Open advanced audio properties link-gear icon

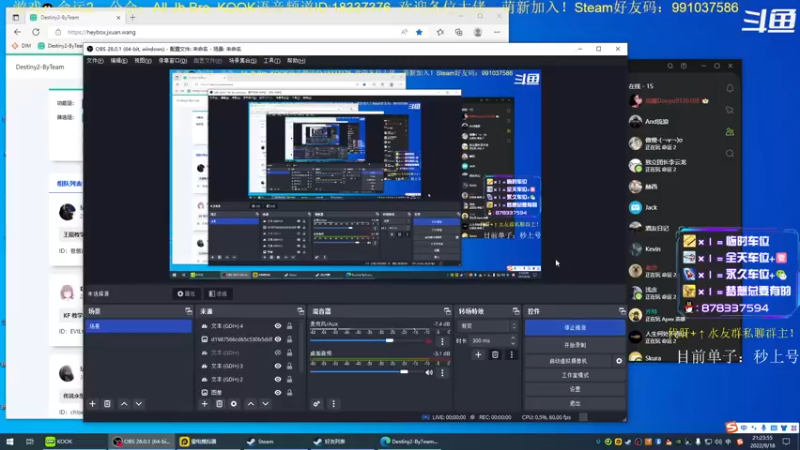click(316, 404)
